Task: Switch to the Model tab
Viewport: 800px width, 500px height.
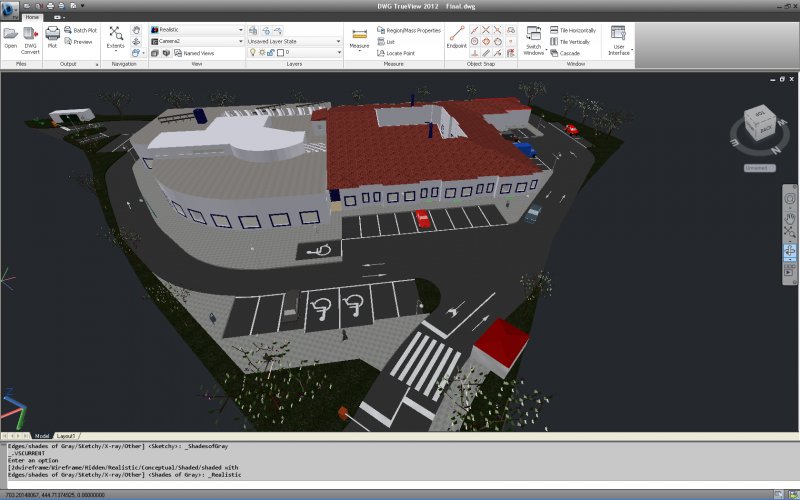Action: pos(42,436)
